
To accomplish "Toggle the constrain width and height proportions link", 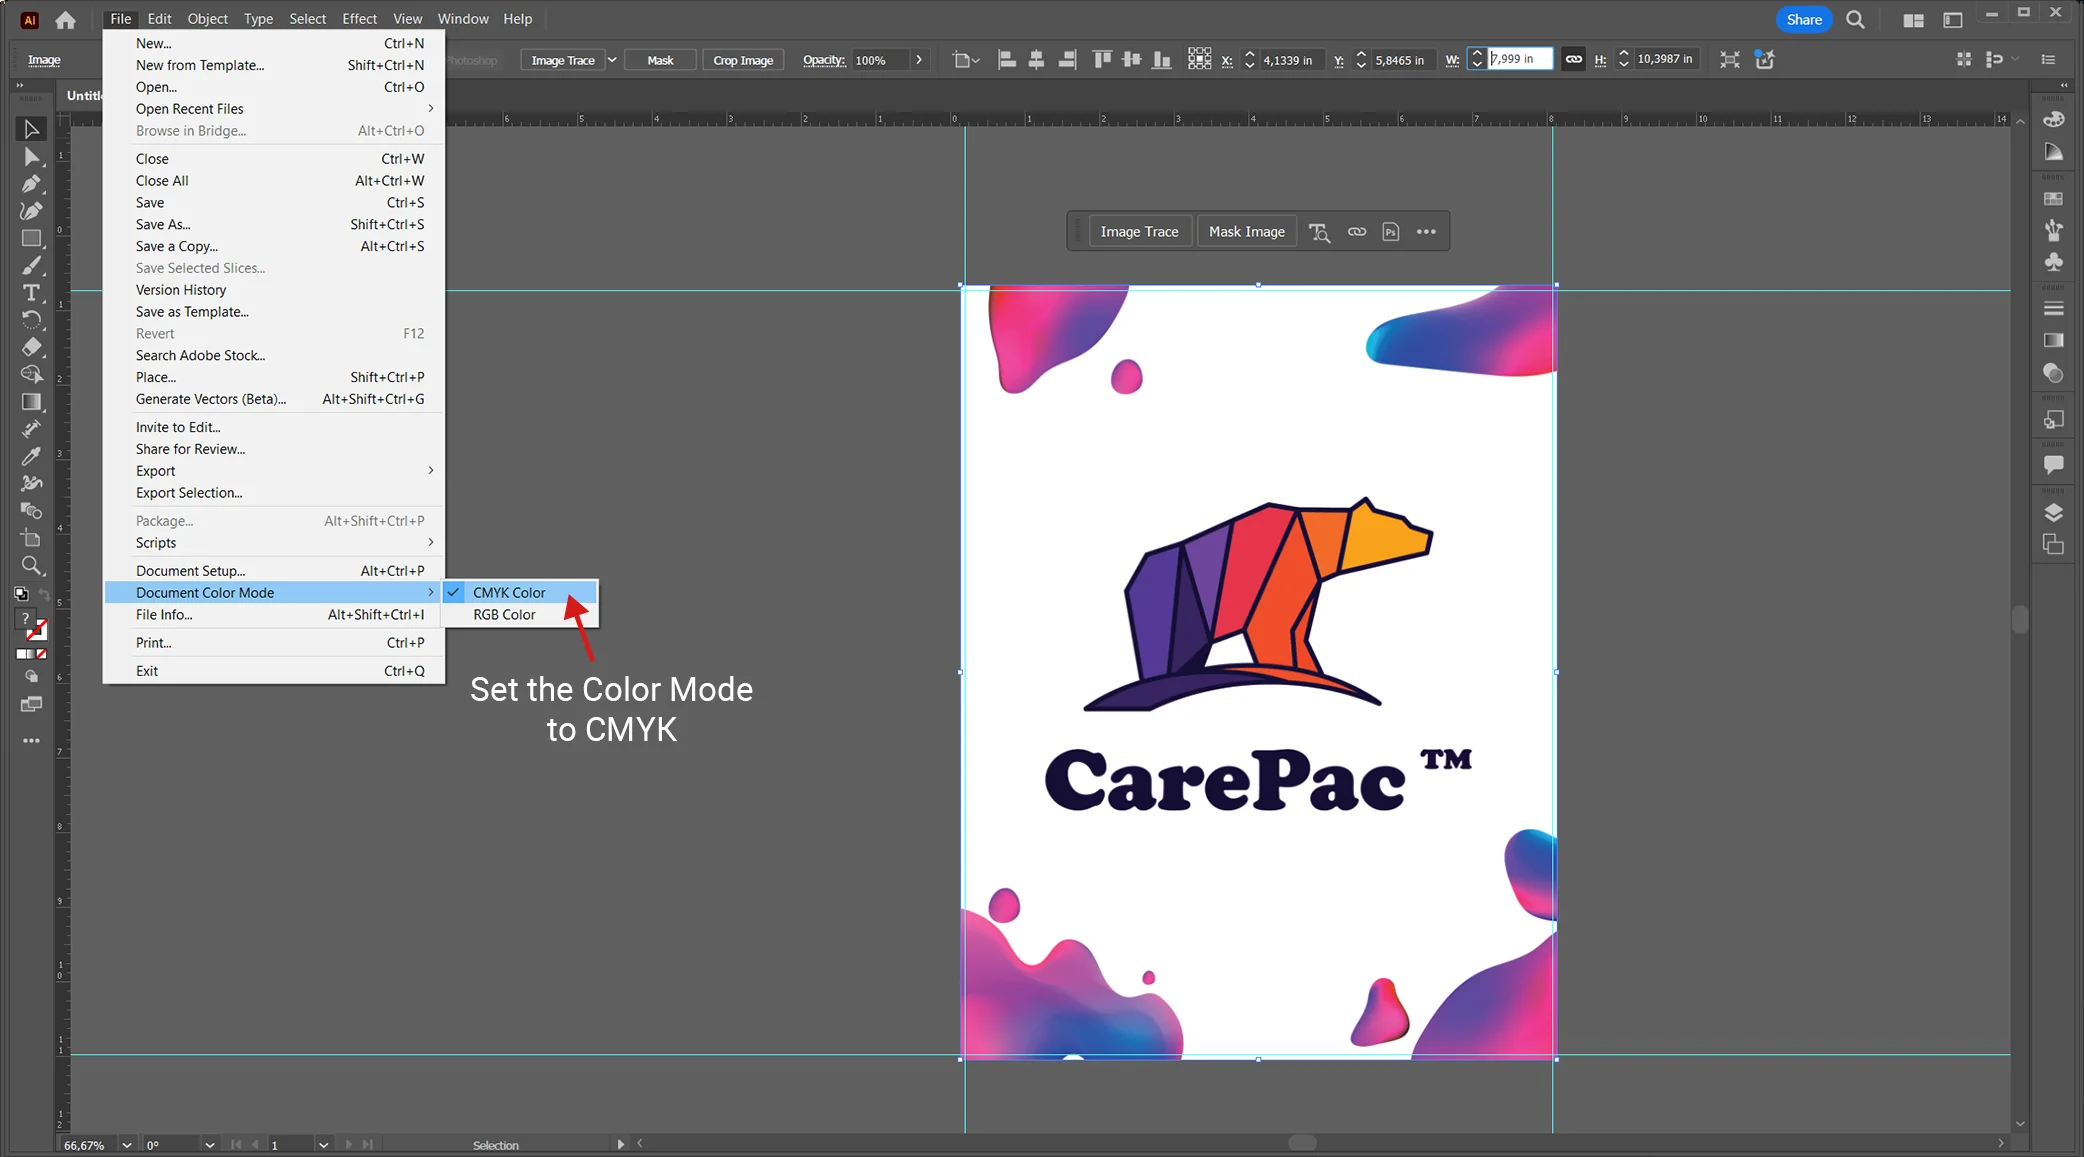I will click(1572, 59).
